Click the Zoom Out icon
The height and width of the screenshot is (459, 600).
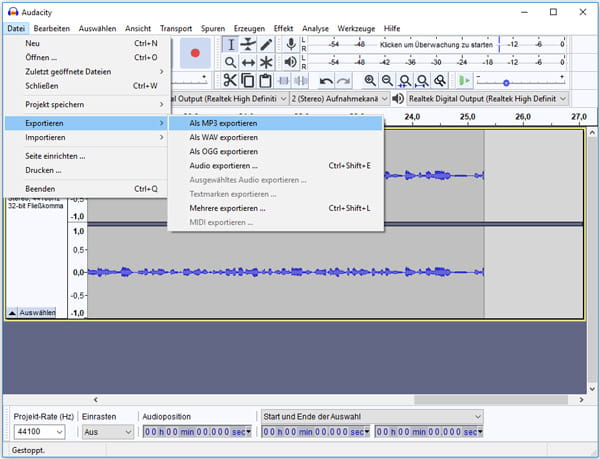click(387, 81)
